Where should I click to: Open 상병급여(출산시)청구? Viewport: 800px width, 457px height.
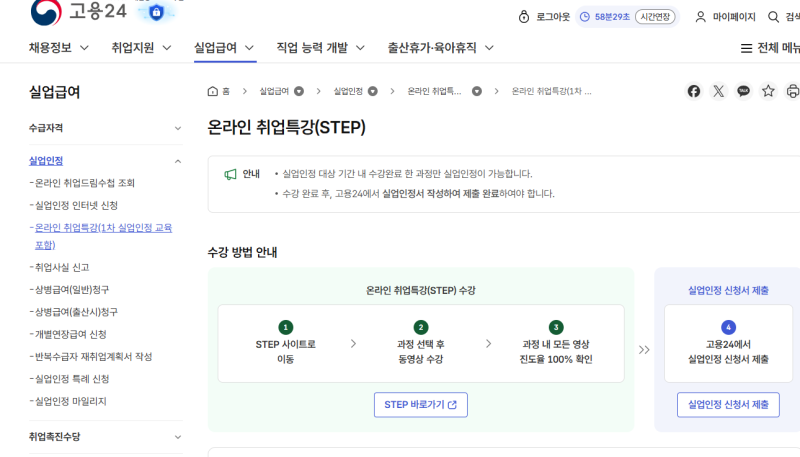(77, 312)
